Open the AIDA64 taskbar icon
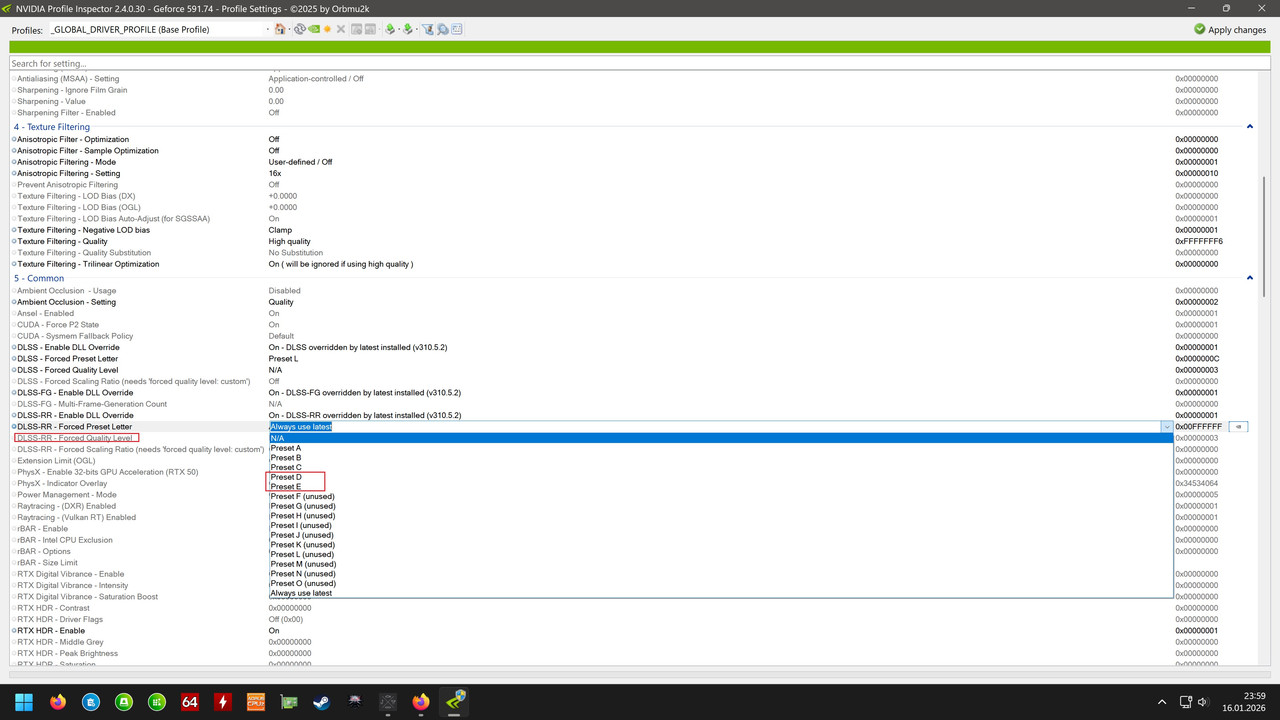Viewport: 1280px width, 720px height. 190,702
